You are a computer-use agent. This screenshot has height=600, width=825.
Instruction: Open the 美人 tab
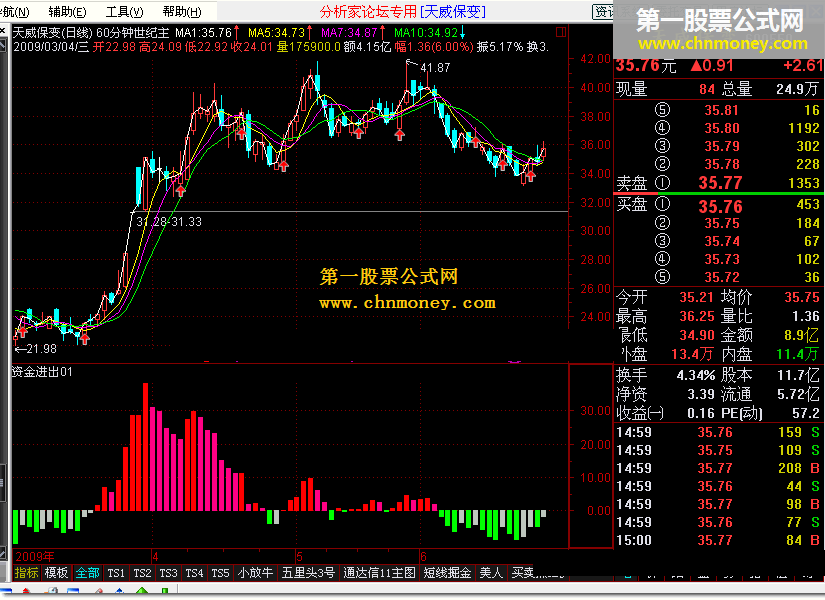pyautogui.click(x=491, y=573)
